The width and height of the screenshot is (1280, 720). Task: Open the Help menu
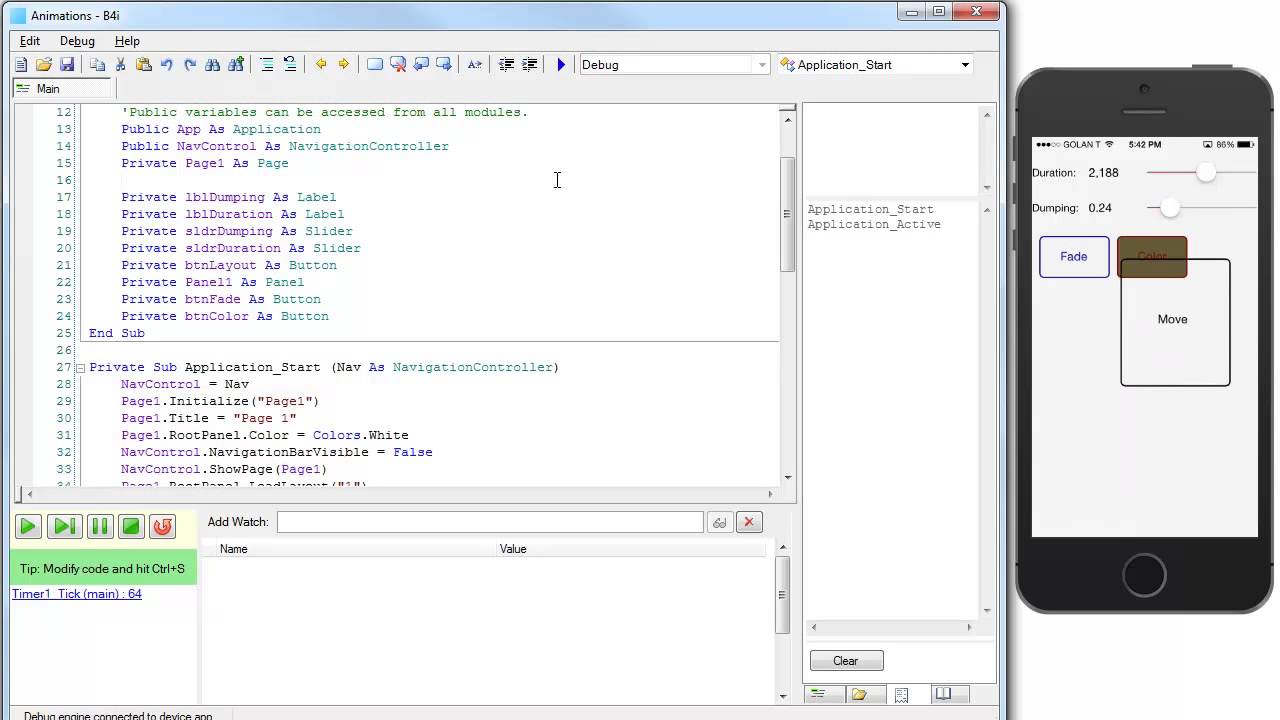tap(127, 41)
